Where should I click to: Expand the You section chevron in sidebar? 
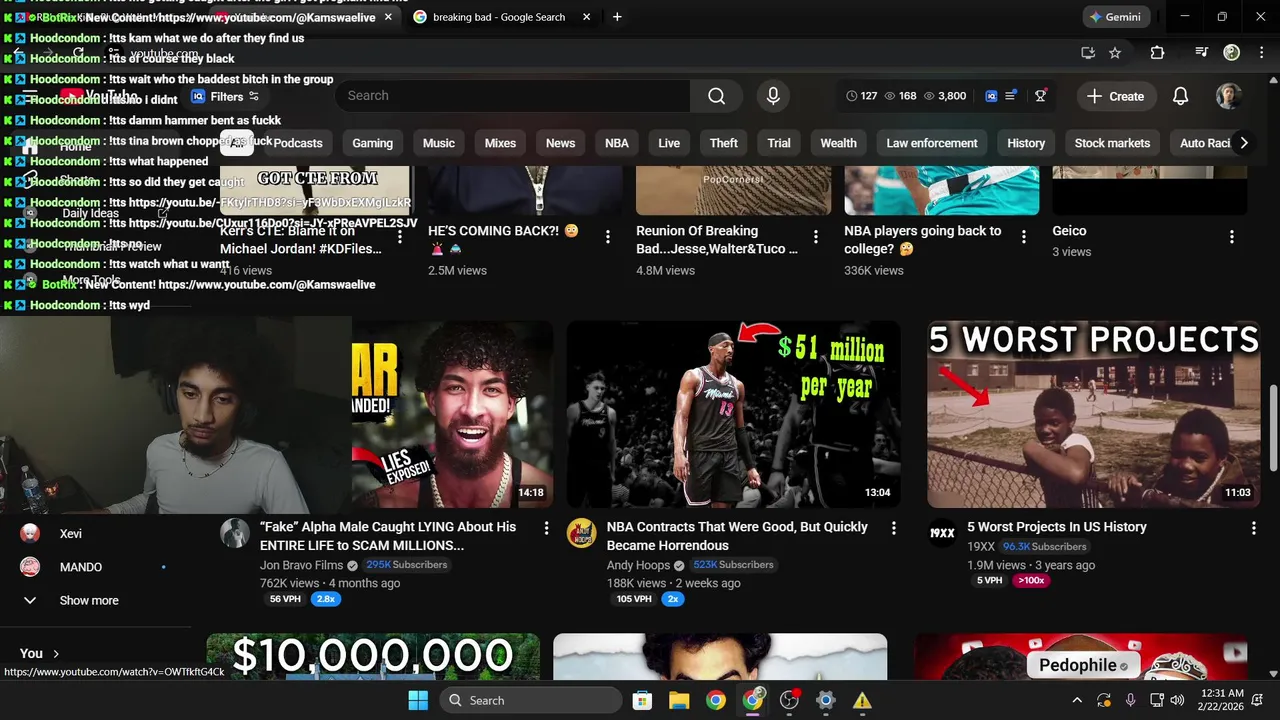(x=56, y=653)
